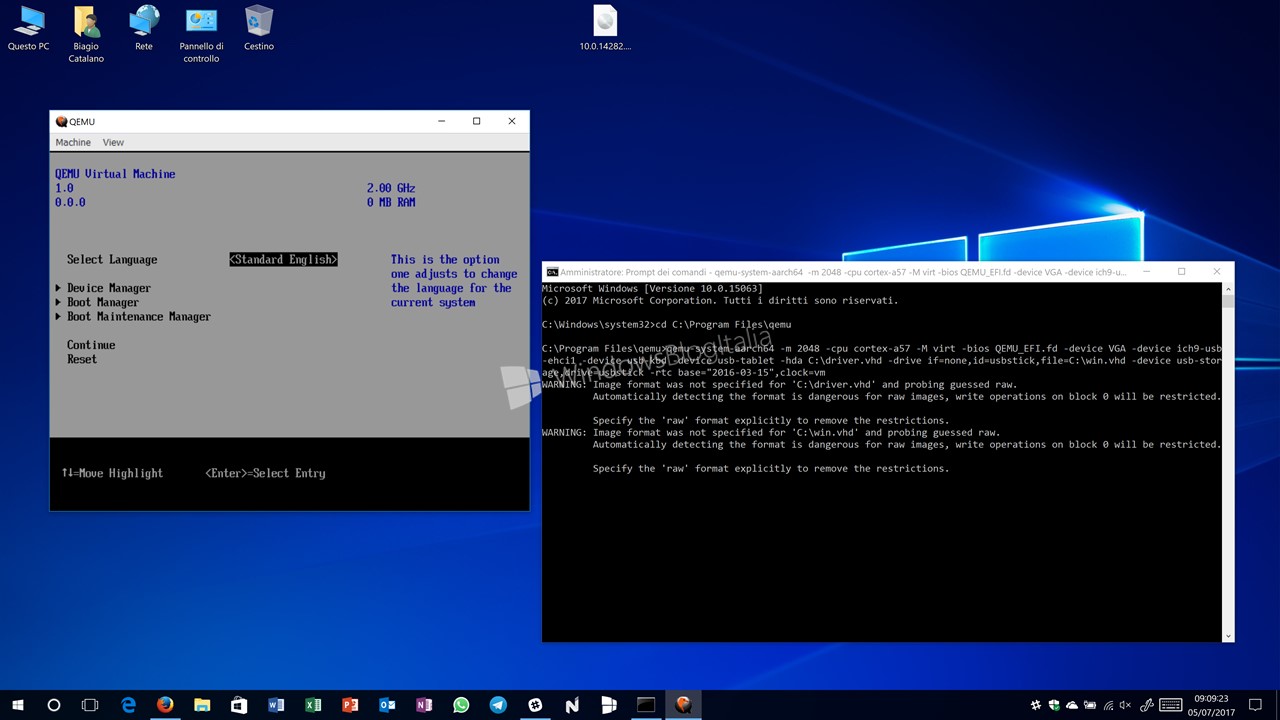Click 'Microsoft Windows [Versione 10.0.15063]' line
1280x720 pixels.
[x=652, y=288]
